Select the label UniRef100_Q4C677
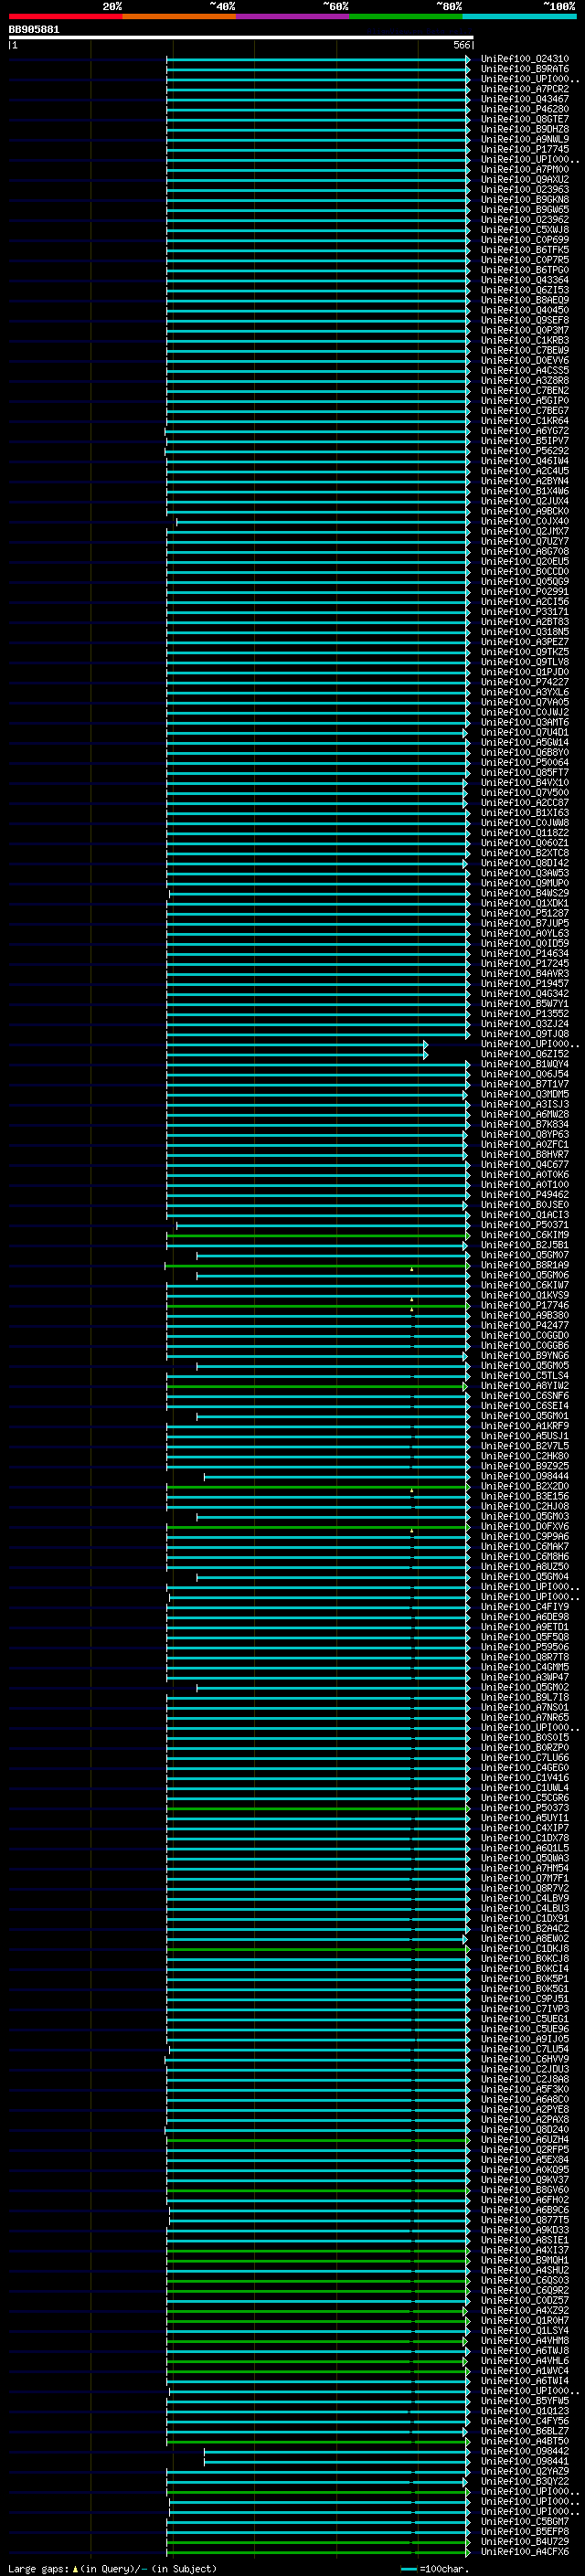The height and width of the screenshot is (2576, 585). point(525,1165)
